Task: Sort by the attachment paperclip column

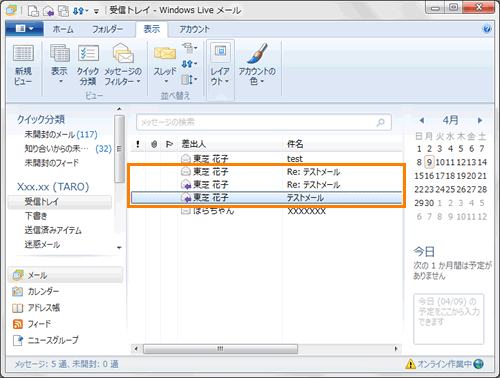Action: click(x=154, y=144)
